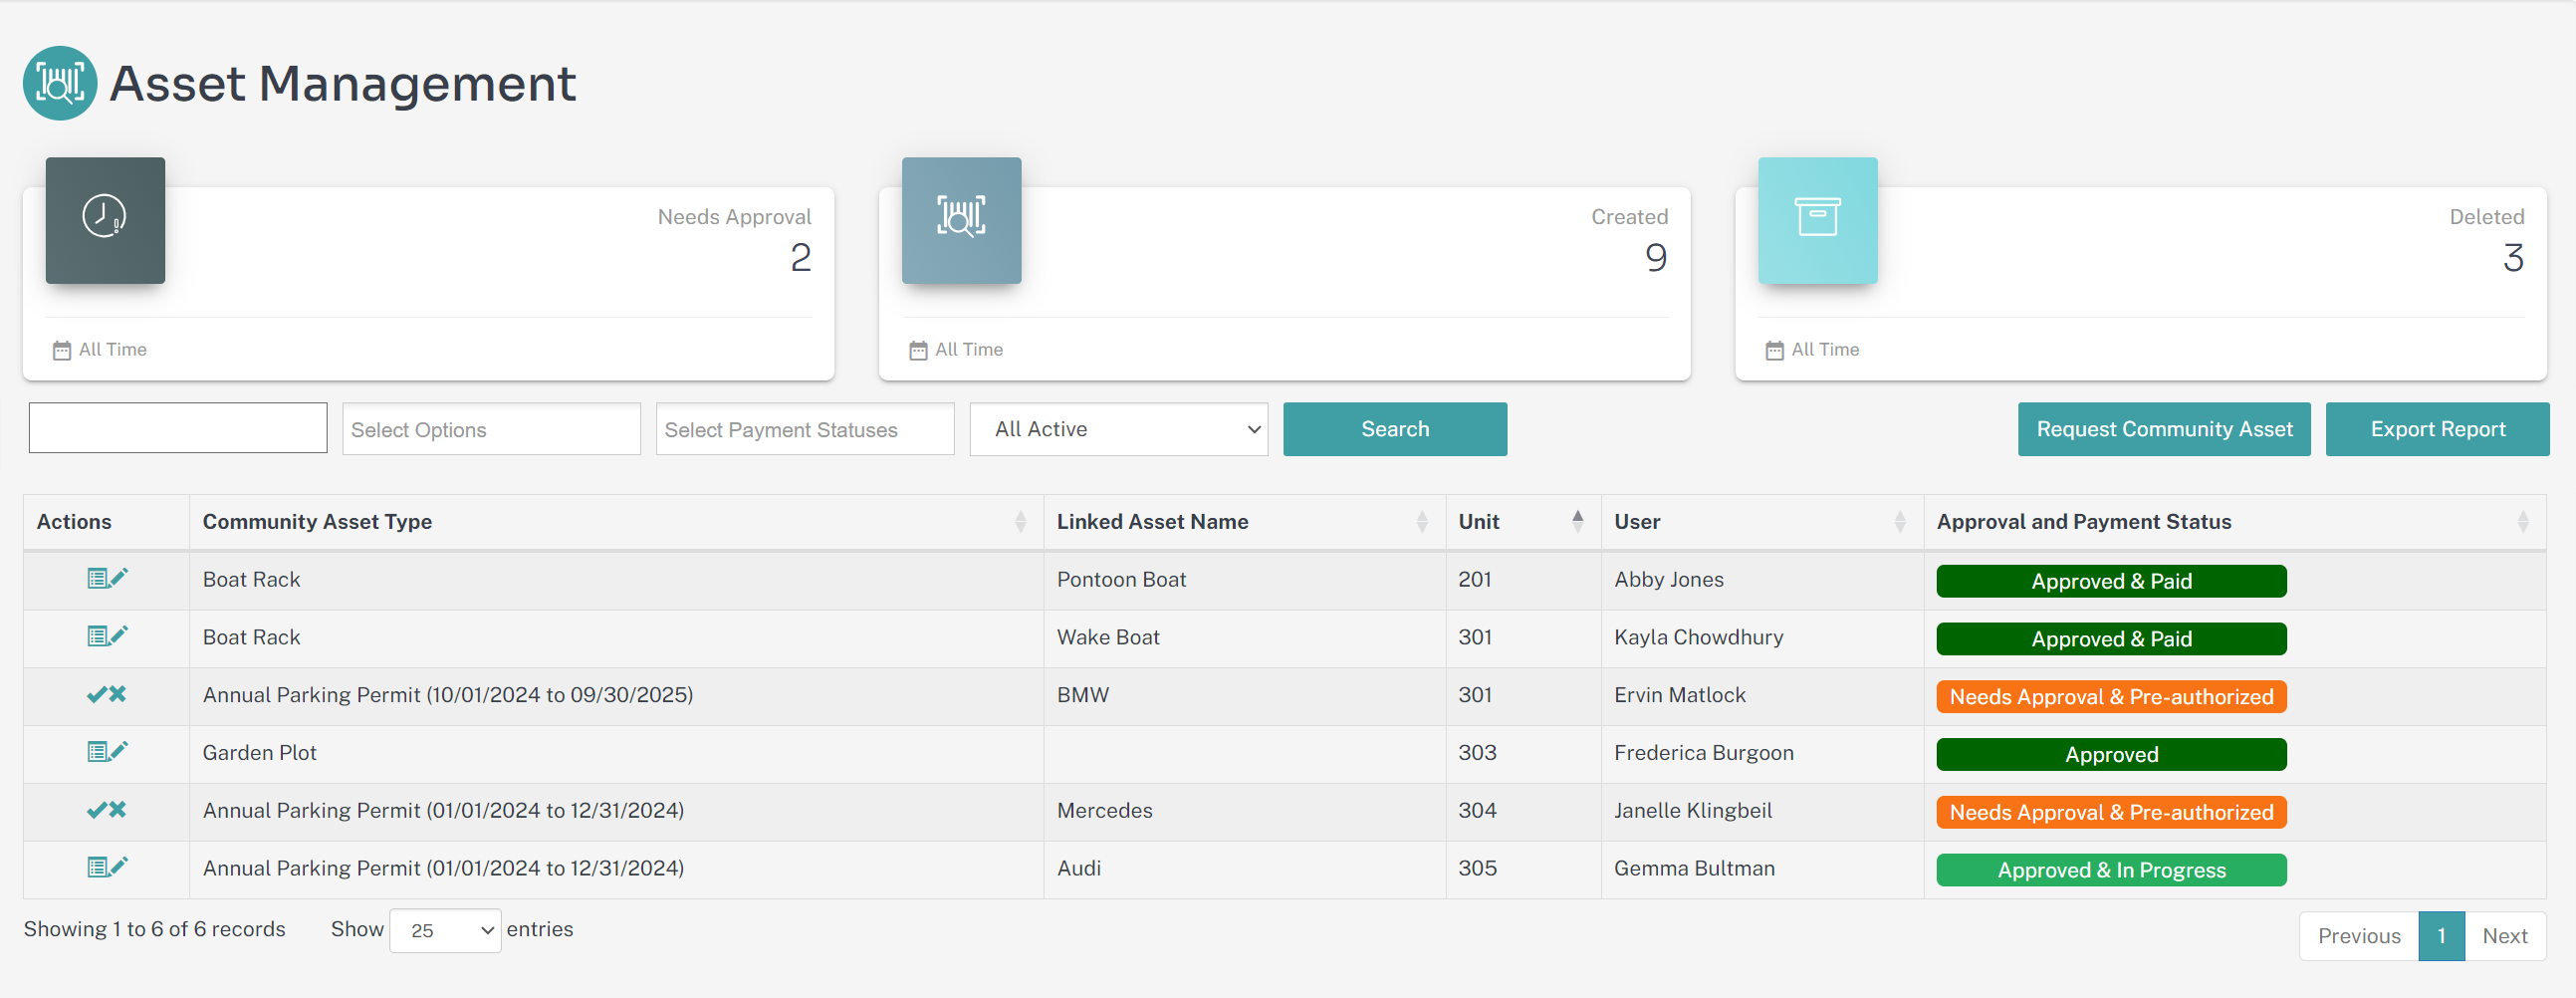
Task: Click the Approved badge for Frederica Burgoon
Action: coord(2111,755)
